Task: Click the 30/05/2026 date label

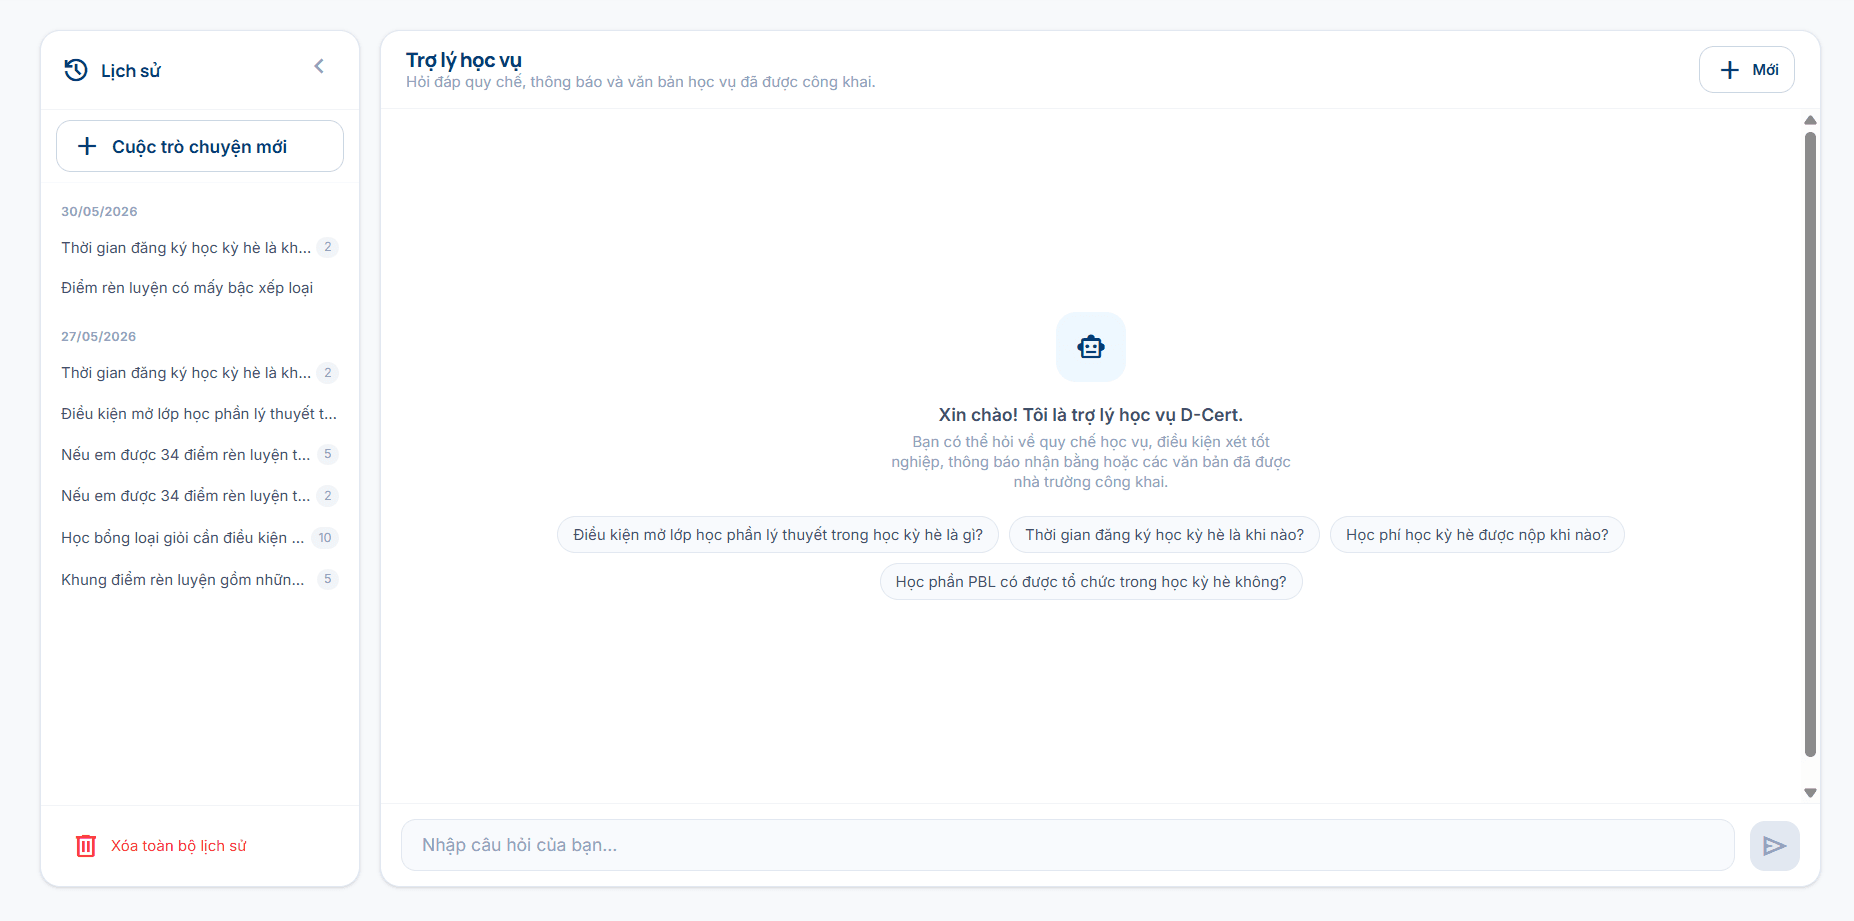Action: (99, 212)
